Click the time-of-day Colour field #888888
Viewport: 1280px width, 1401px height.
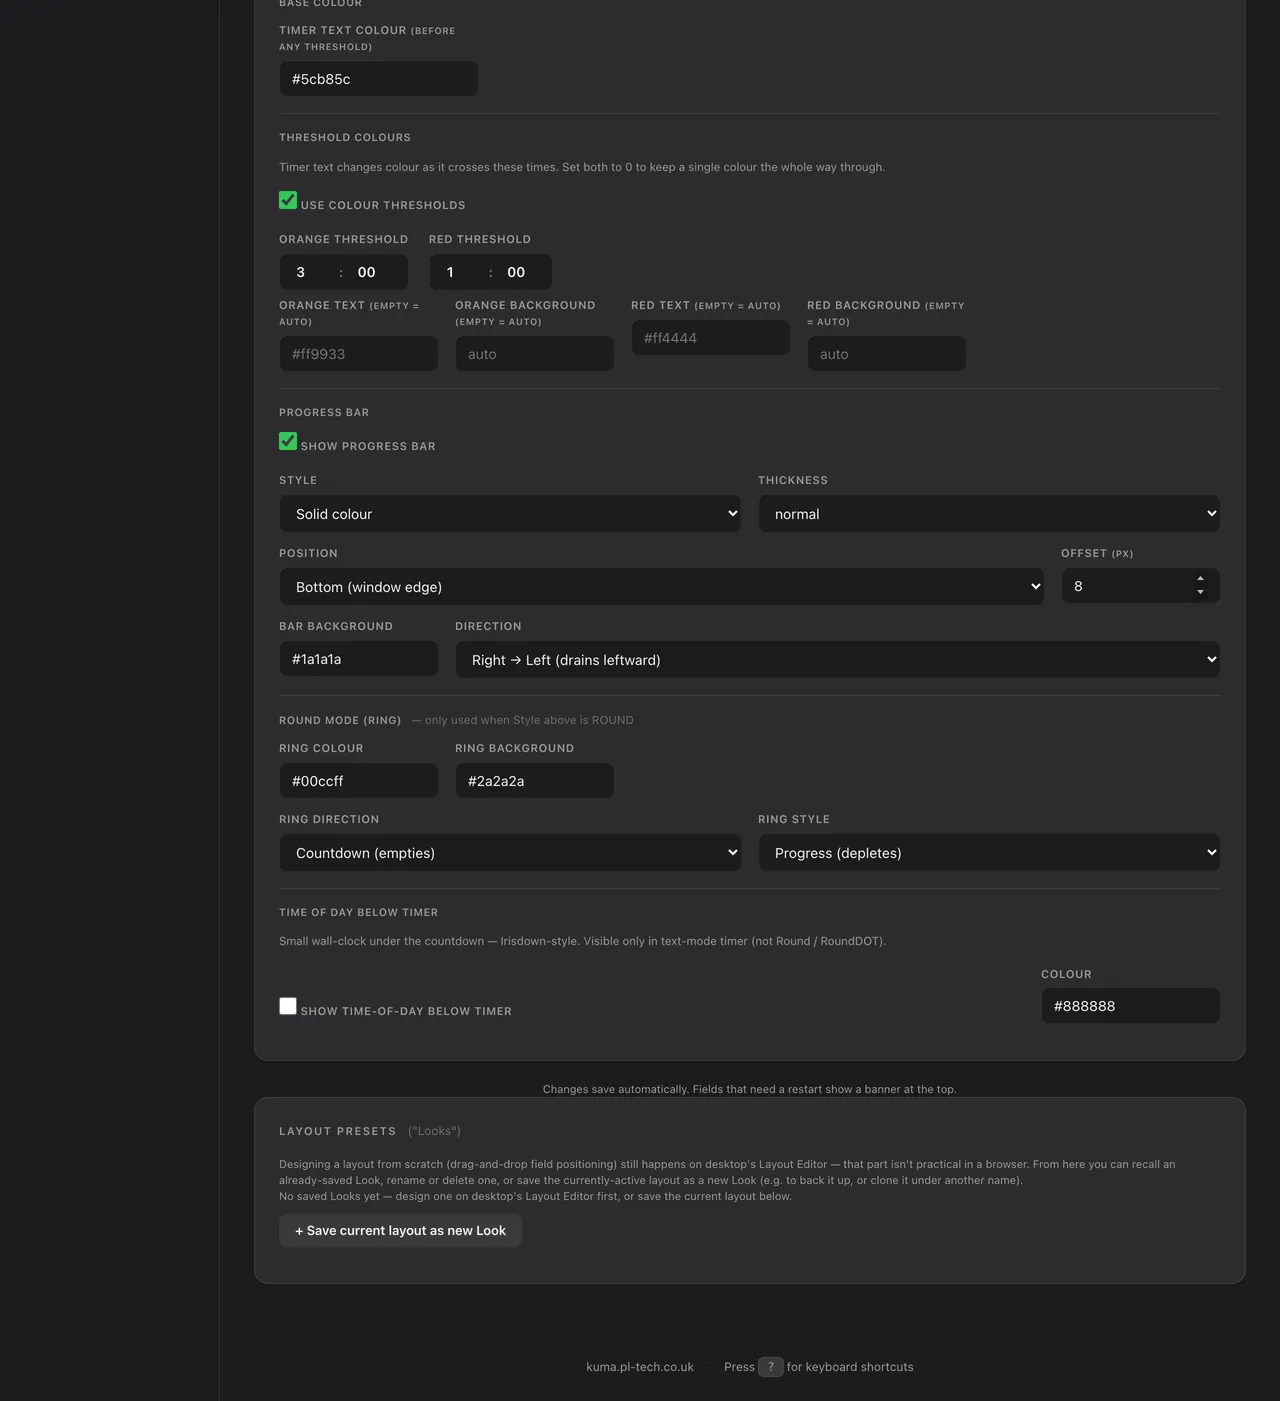point(1130,1006)
